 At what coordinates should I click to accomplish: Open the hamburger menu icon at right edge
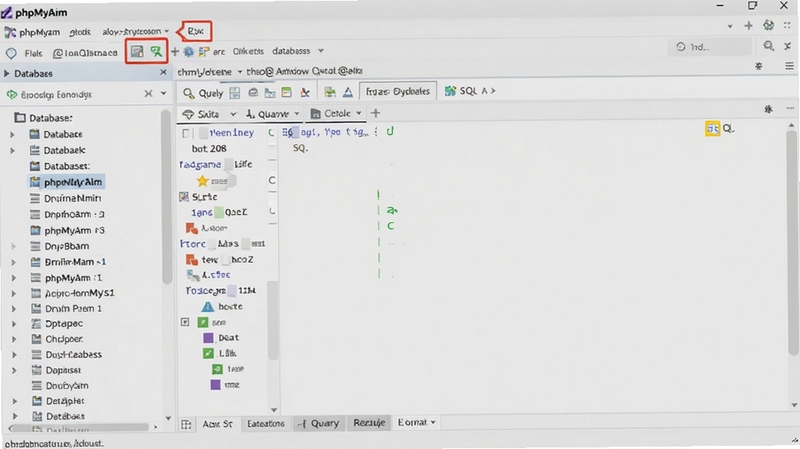(789, 66)
